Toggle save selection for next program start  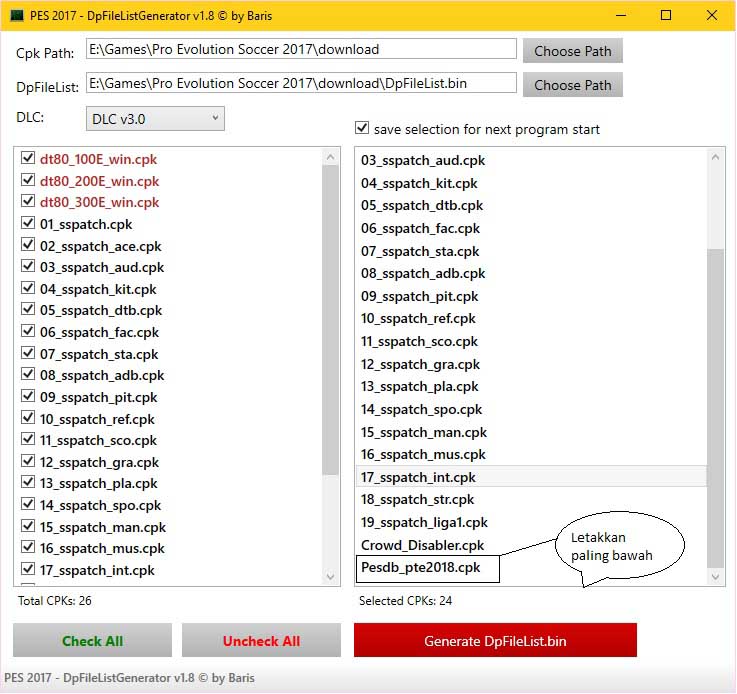362,128
